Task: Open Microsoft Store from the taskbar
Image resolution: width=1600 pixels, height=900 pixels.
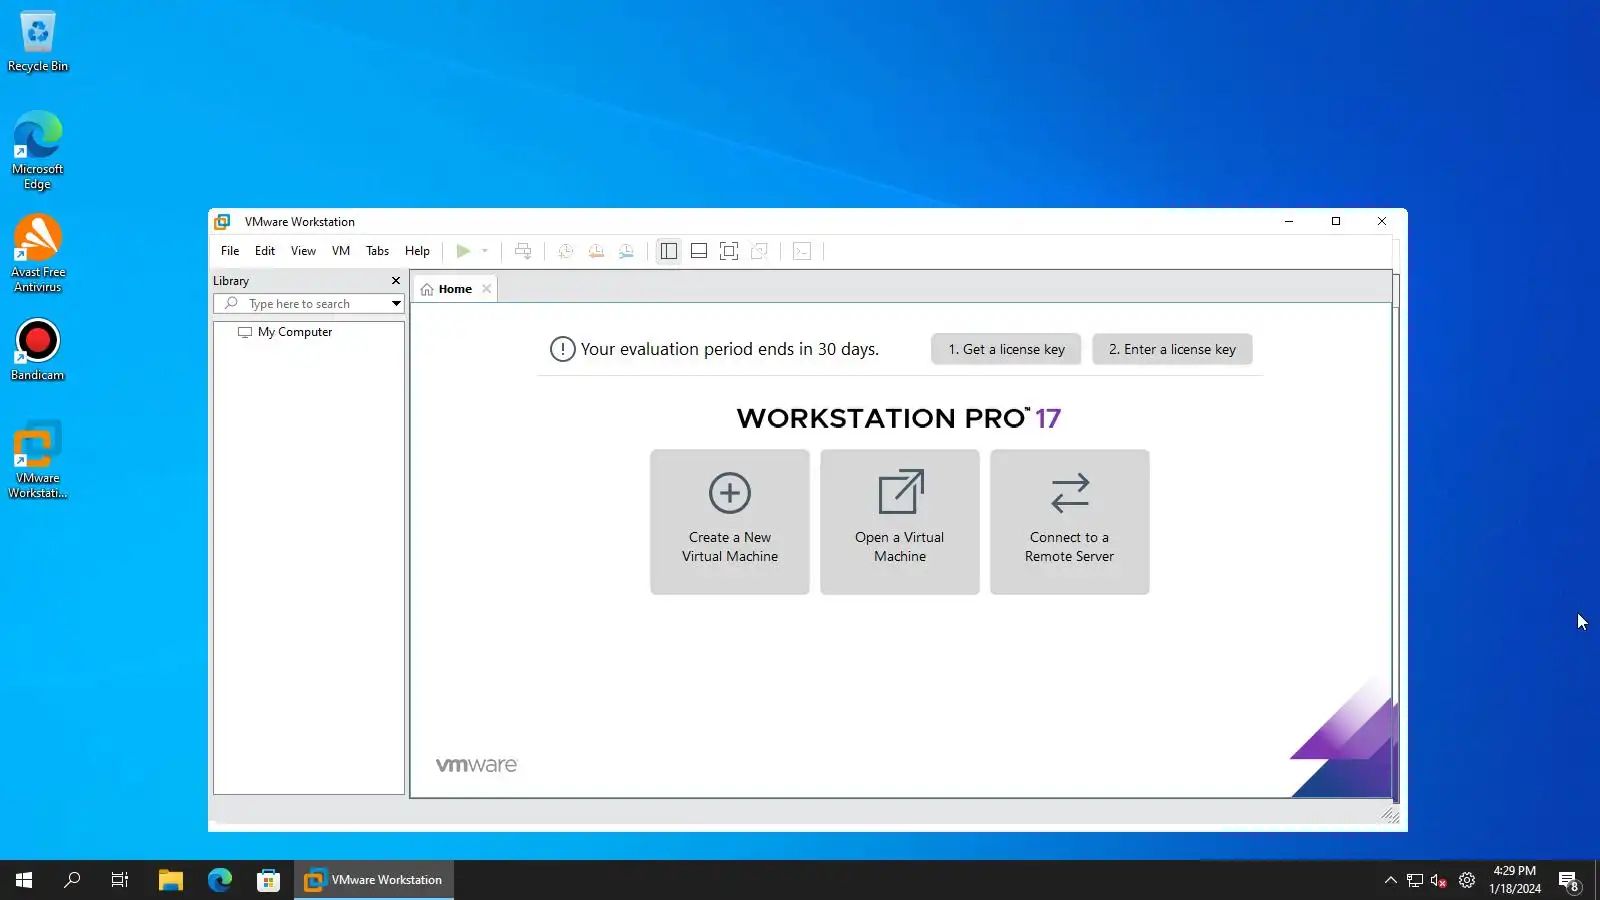Action: pos(268,880)
